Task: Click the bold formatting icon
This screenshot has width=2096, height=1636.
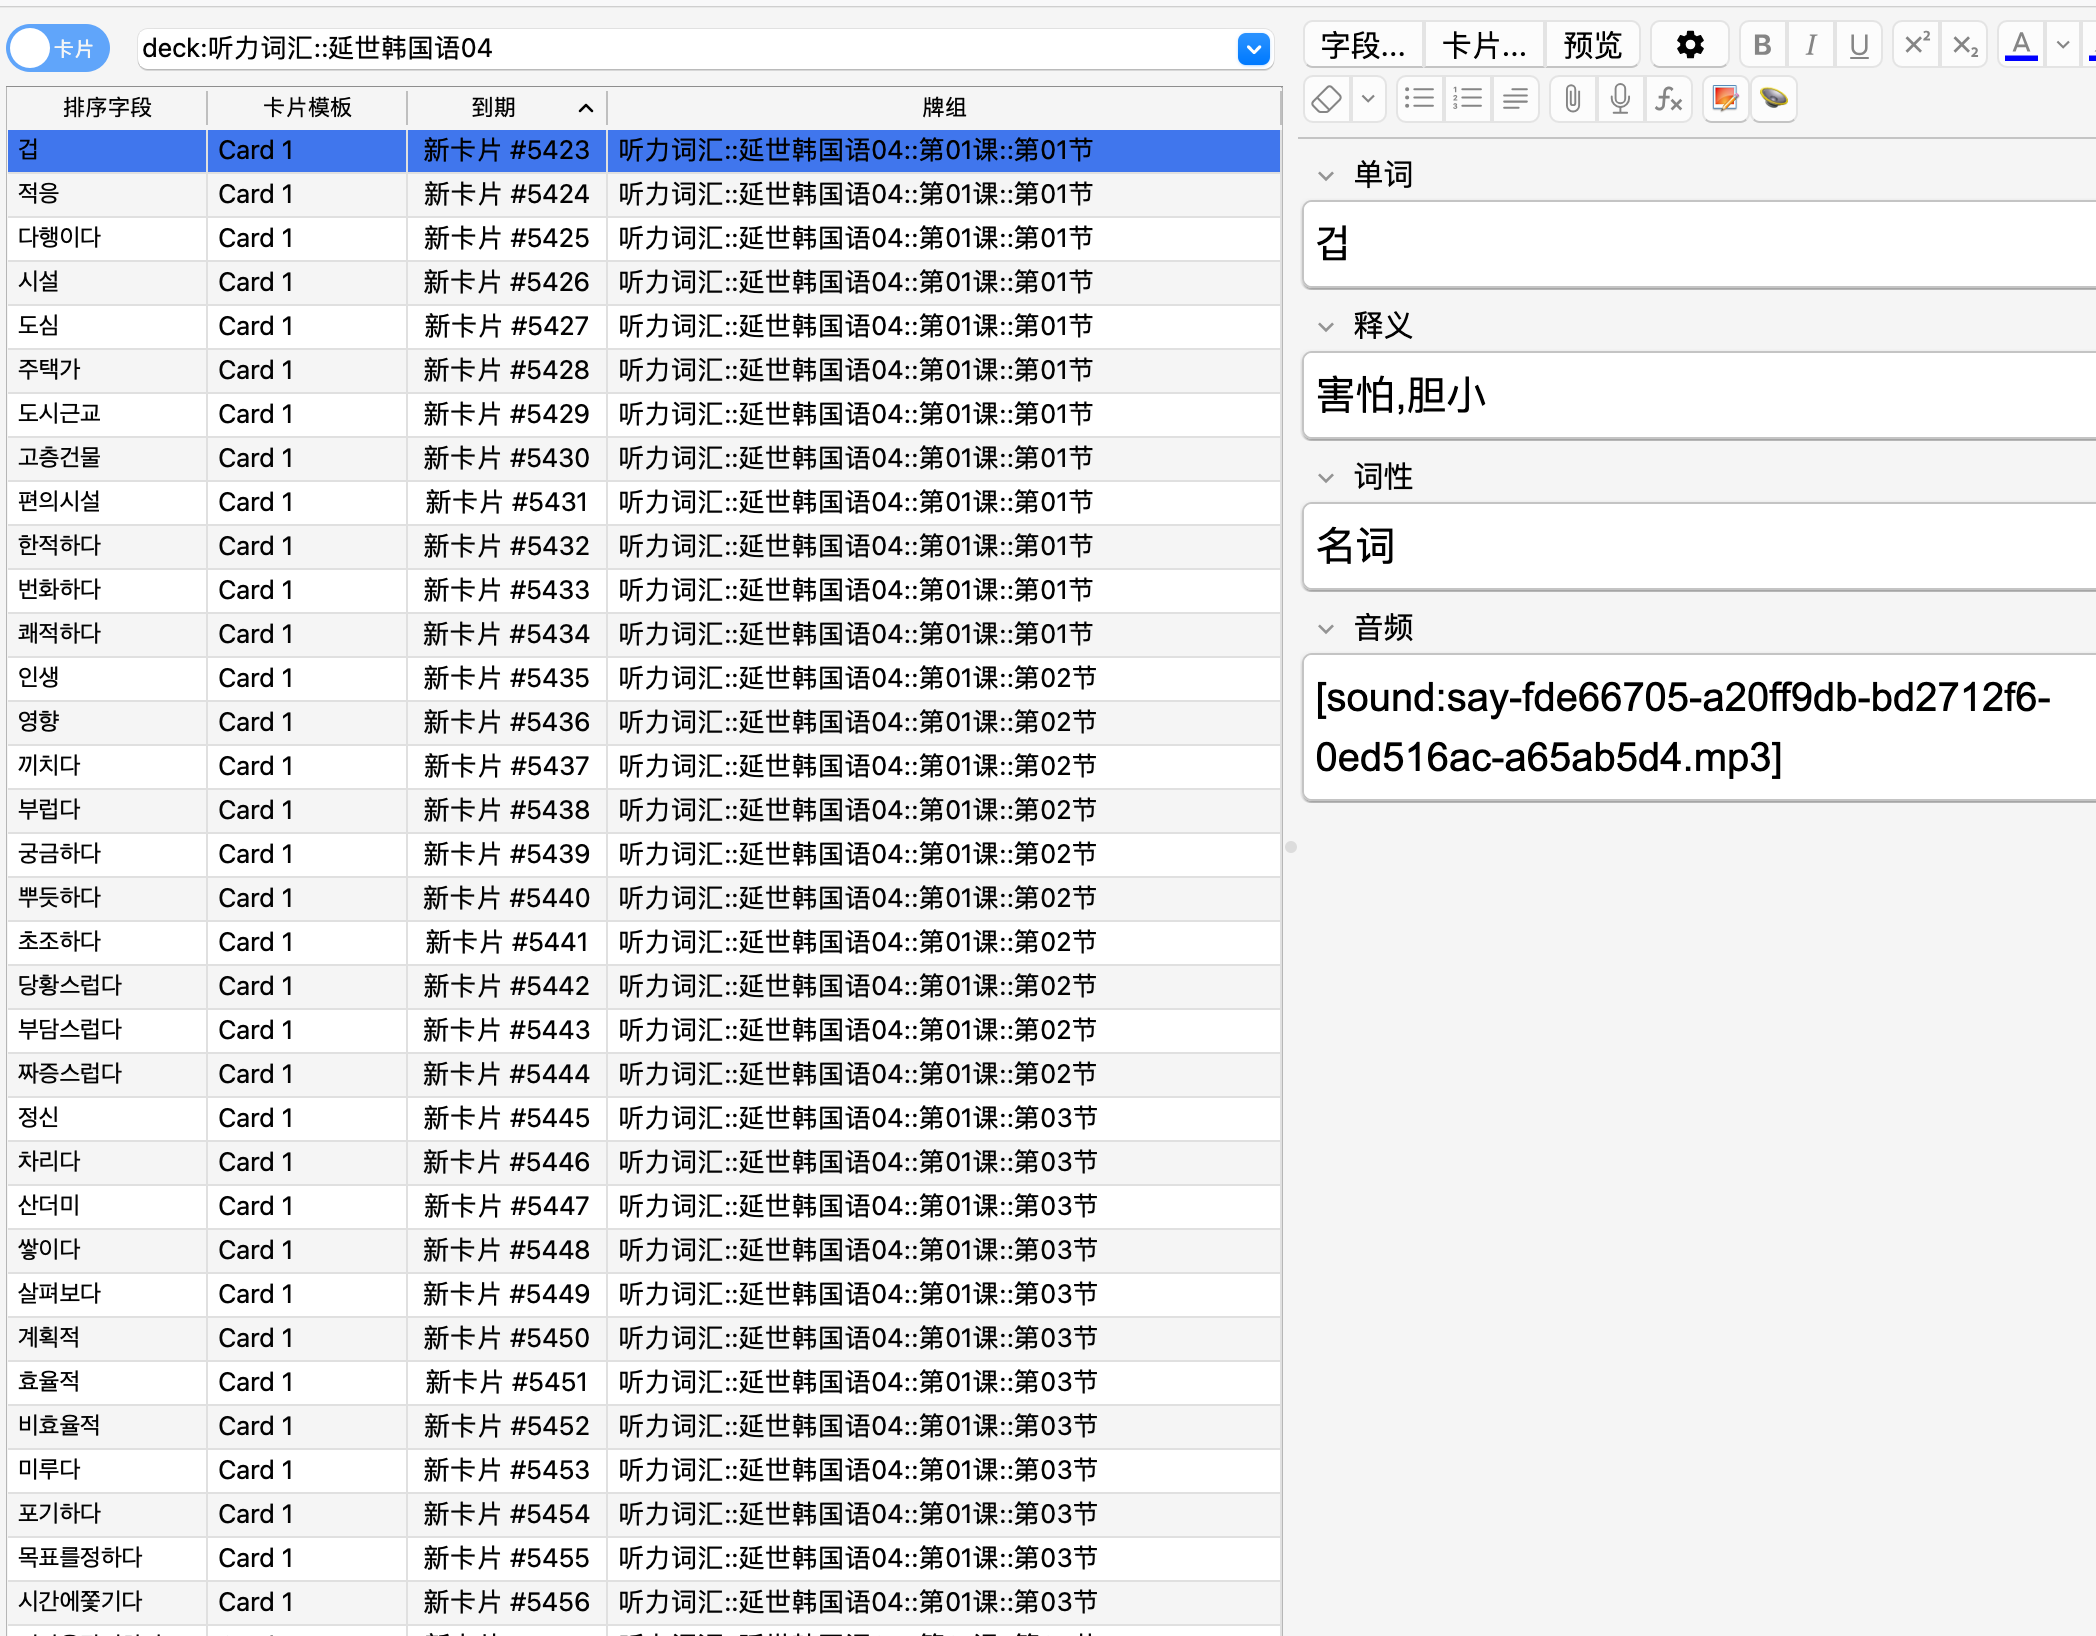Action: coord(1762,45)
